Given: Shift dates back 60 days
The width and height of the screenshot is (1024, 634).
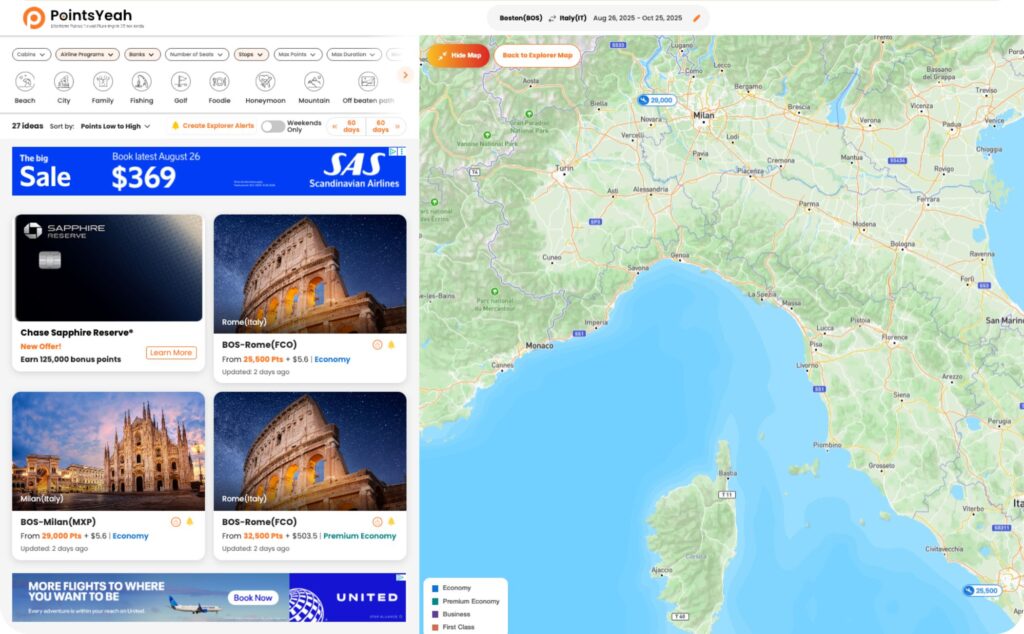Looking at the screenshot, I should tap(347, 126).
